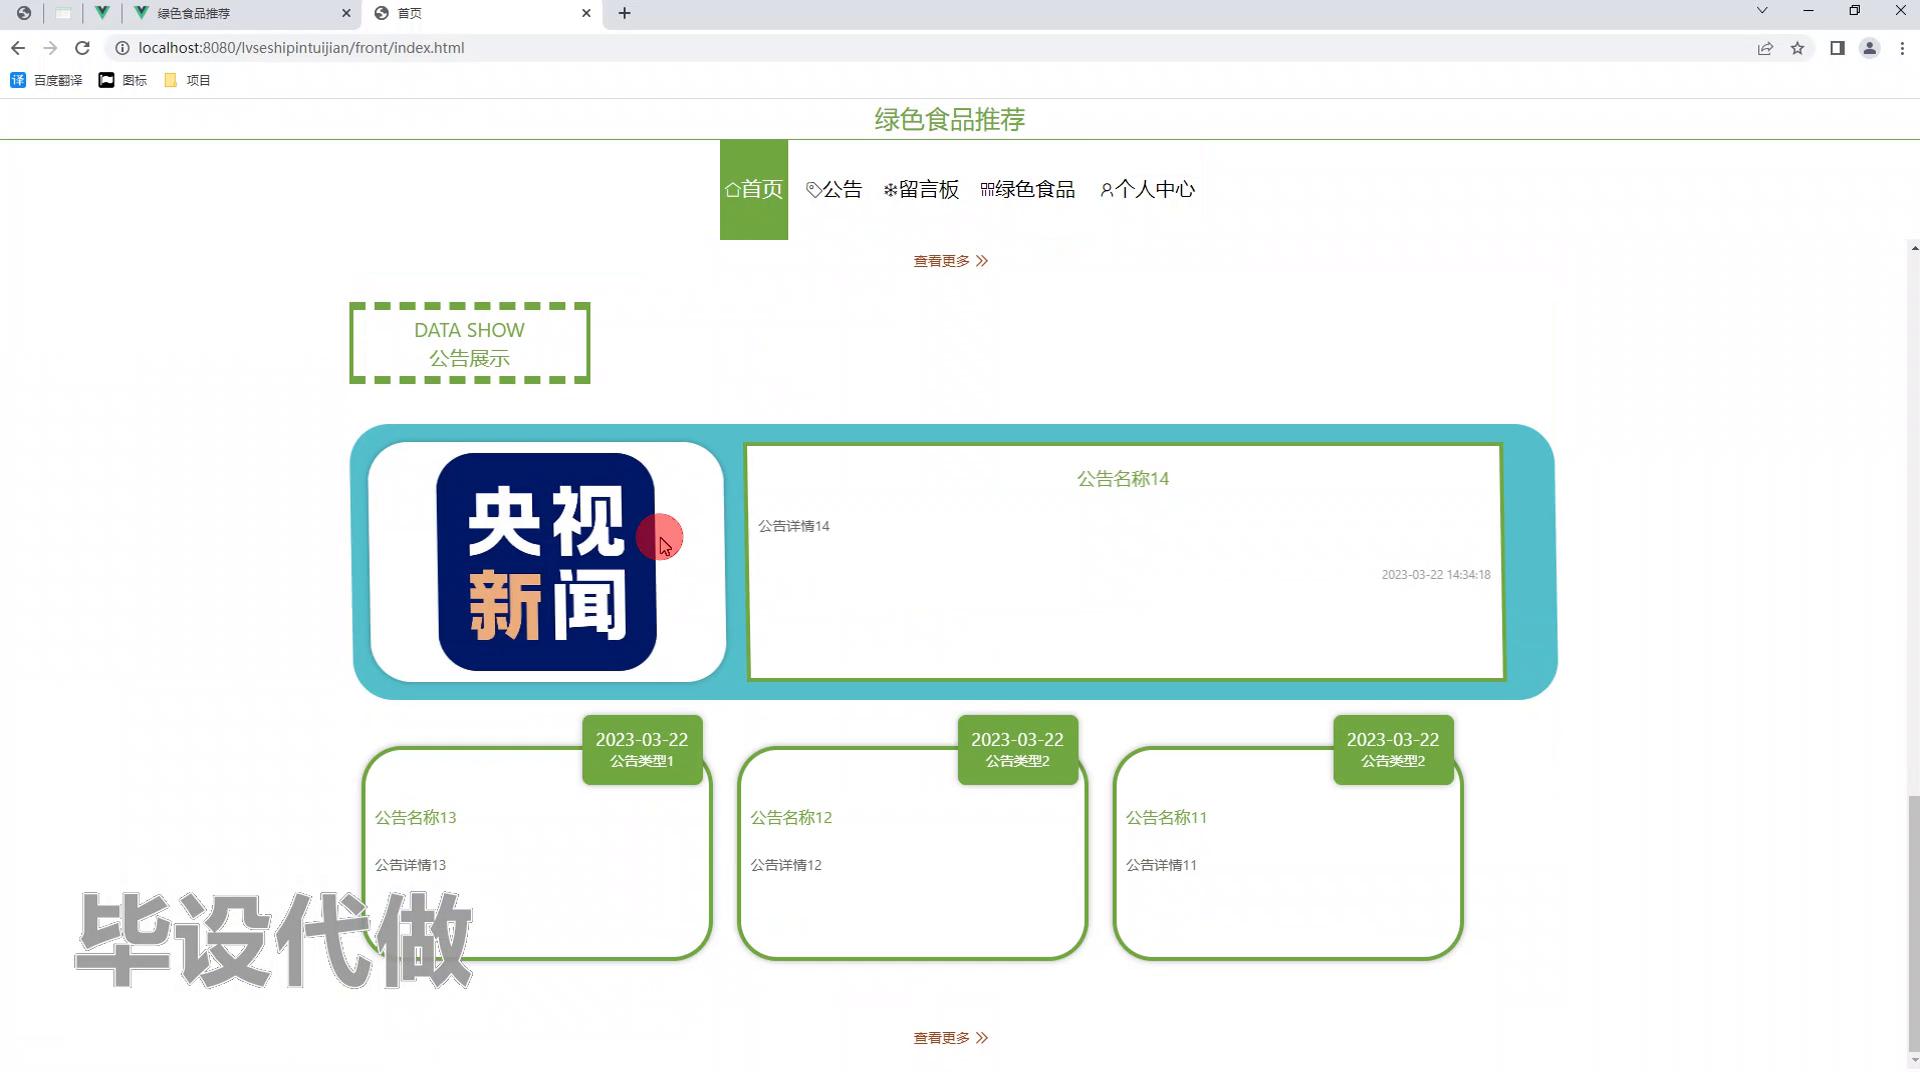Click the 绿色食品推荐 site title

coord(950,120)
